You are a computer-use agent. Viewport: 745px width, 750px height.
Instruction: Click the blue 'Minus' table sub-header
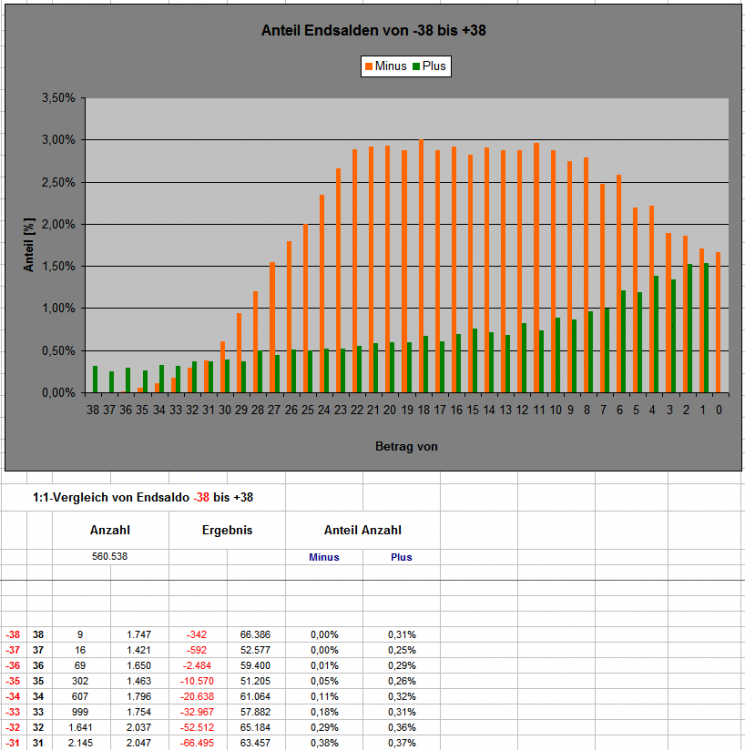(x=324, y=557)
